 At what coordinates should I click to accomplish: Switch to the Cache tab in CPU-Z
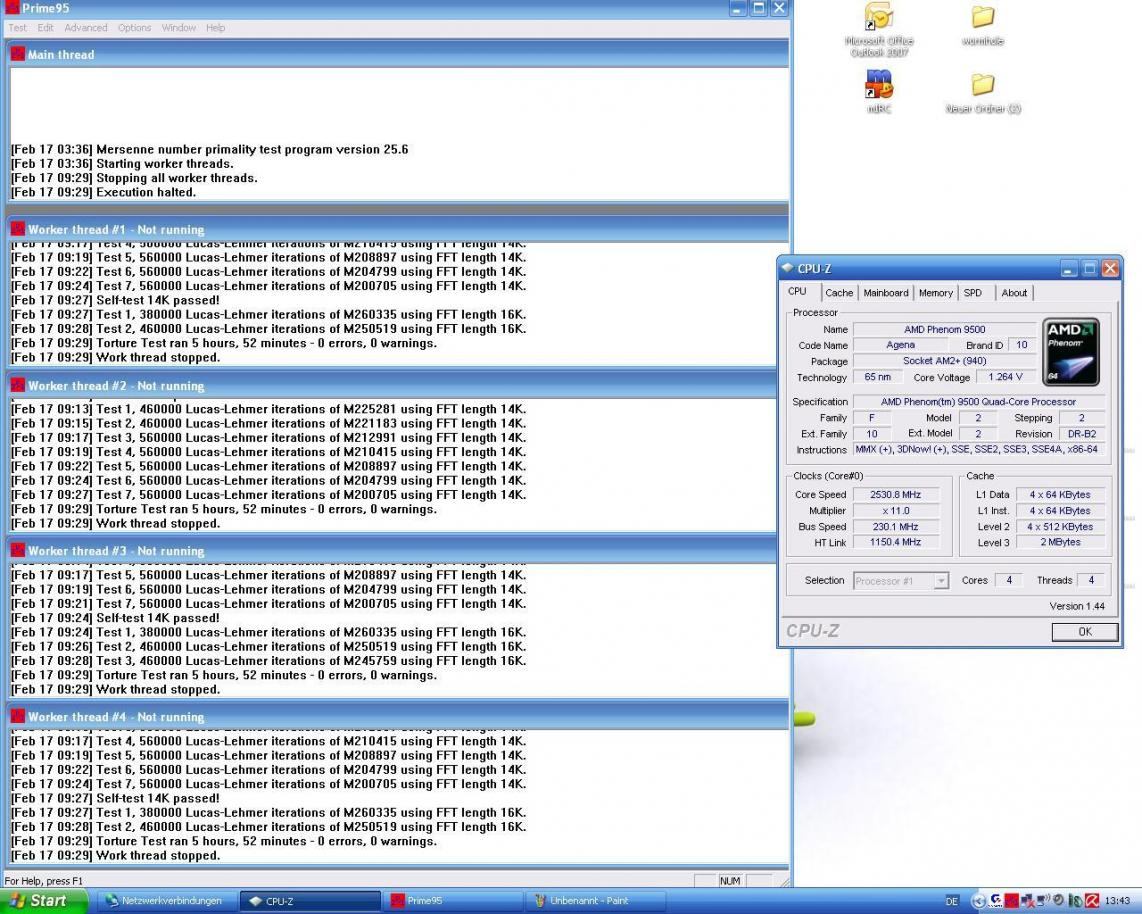click(839, 293)
